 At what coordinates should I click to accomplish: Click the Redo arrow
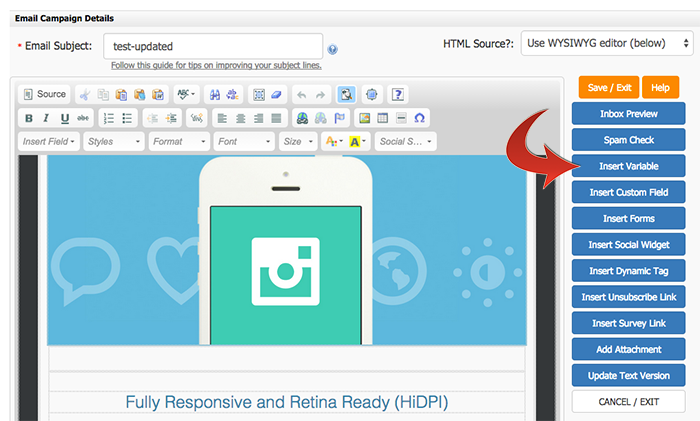[x=321, y=95]
